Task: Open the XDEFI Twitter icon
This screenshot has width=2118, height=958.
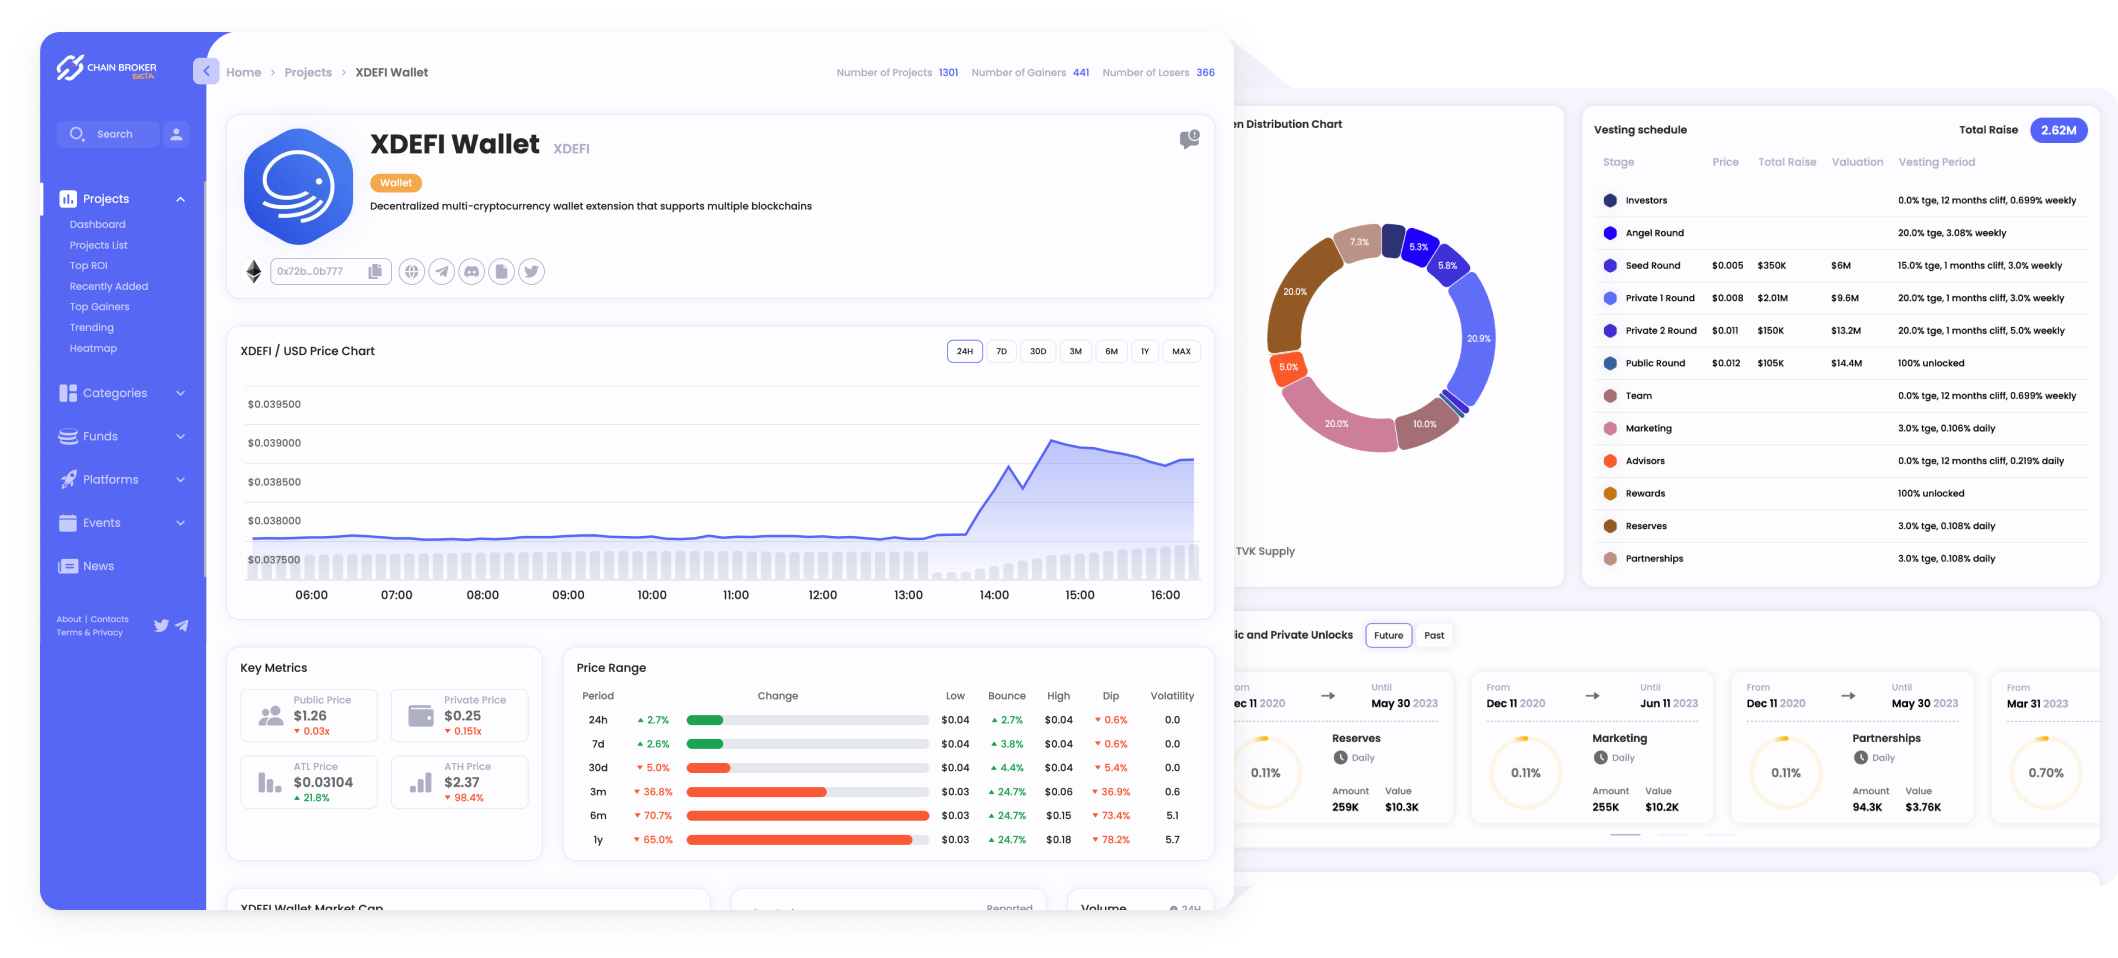Action: click(x=531, y=271)
